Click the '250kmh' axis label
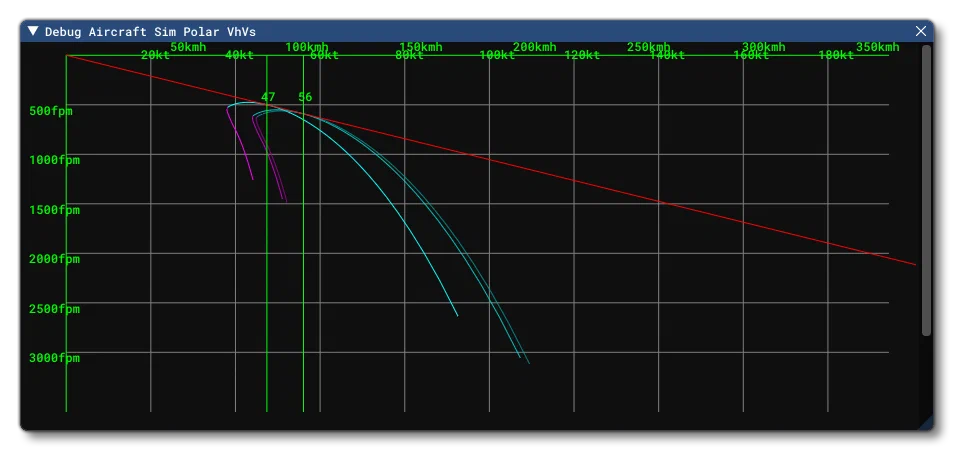 [649, 47]
